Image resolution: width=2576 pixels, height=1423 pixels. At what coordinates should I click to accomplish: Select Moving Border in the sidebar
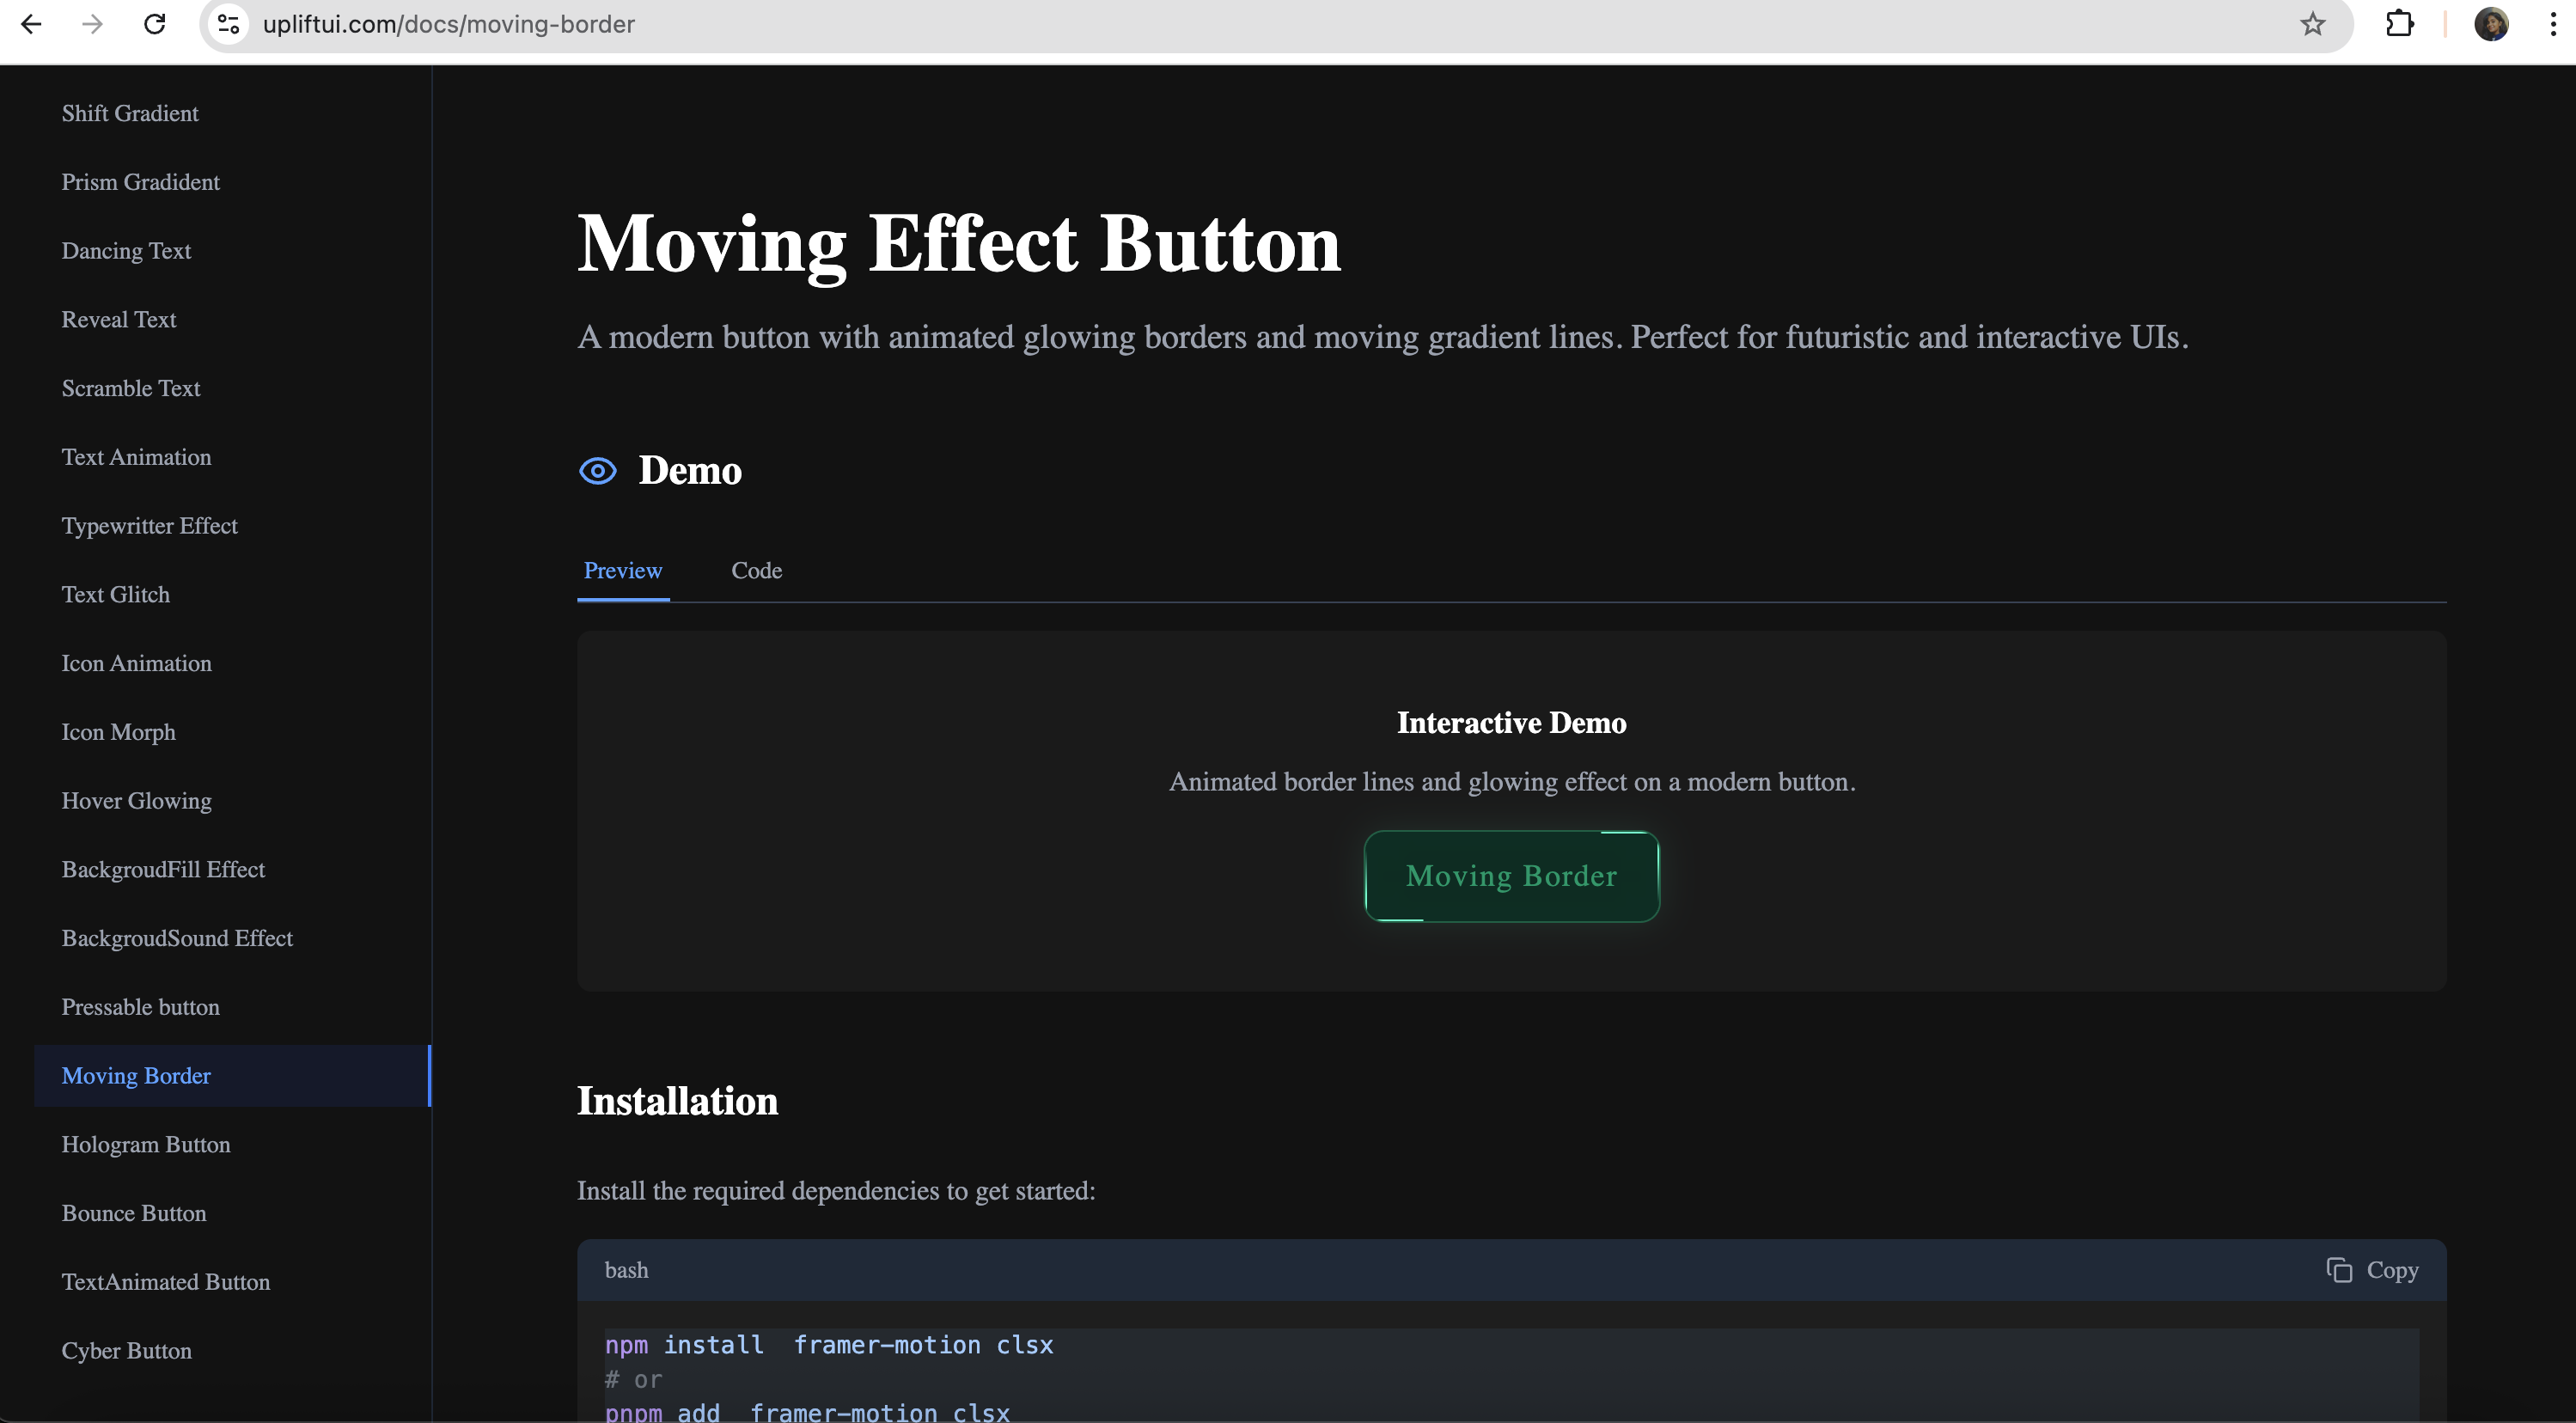[x=136, y=1075]
